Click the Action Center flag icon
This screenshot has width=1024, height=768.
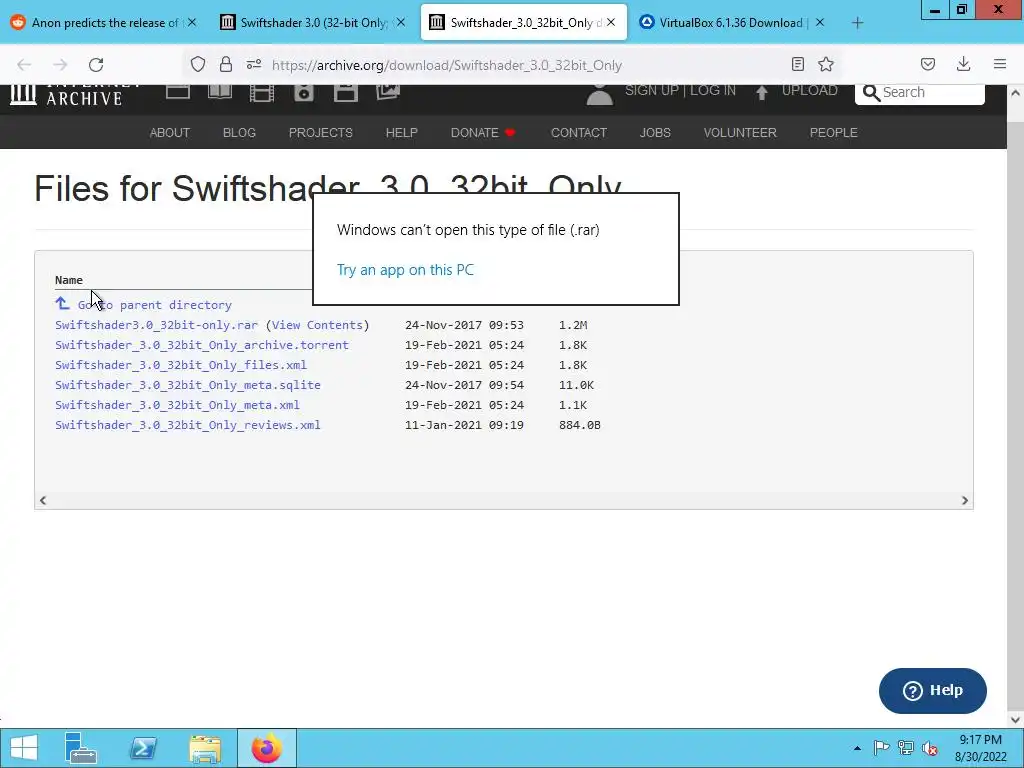coord(881,748)
